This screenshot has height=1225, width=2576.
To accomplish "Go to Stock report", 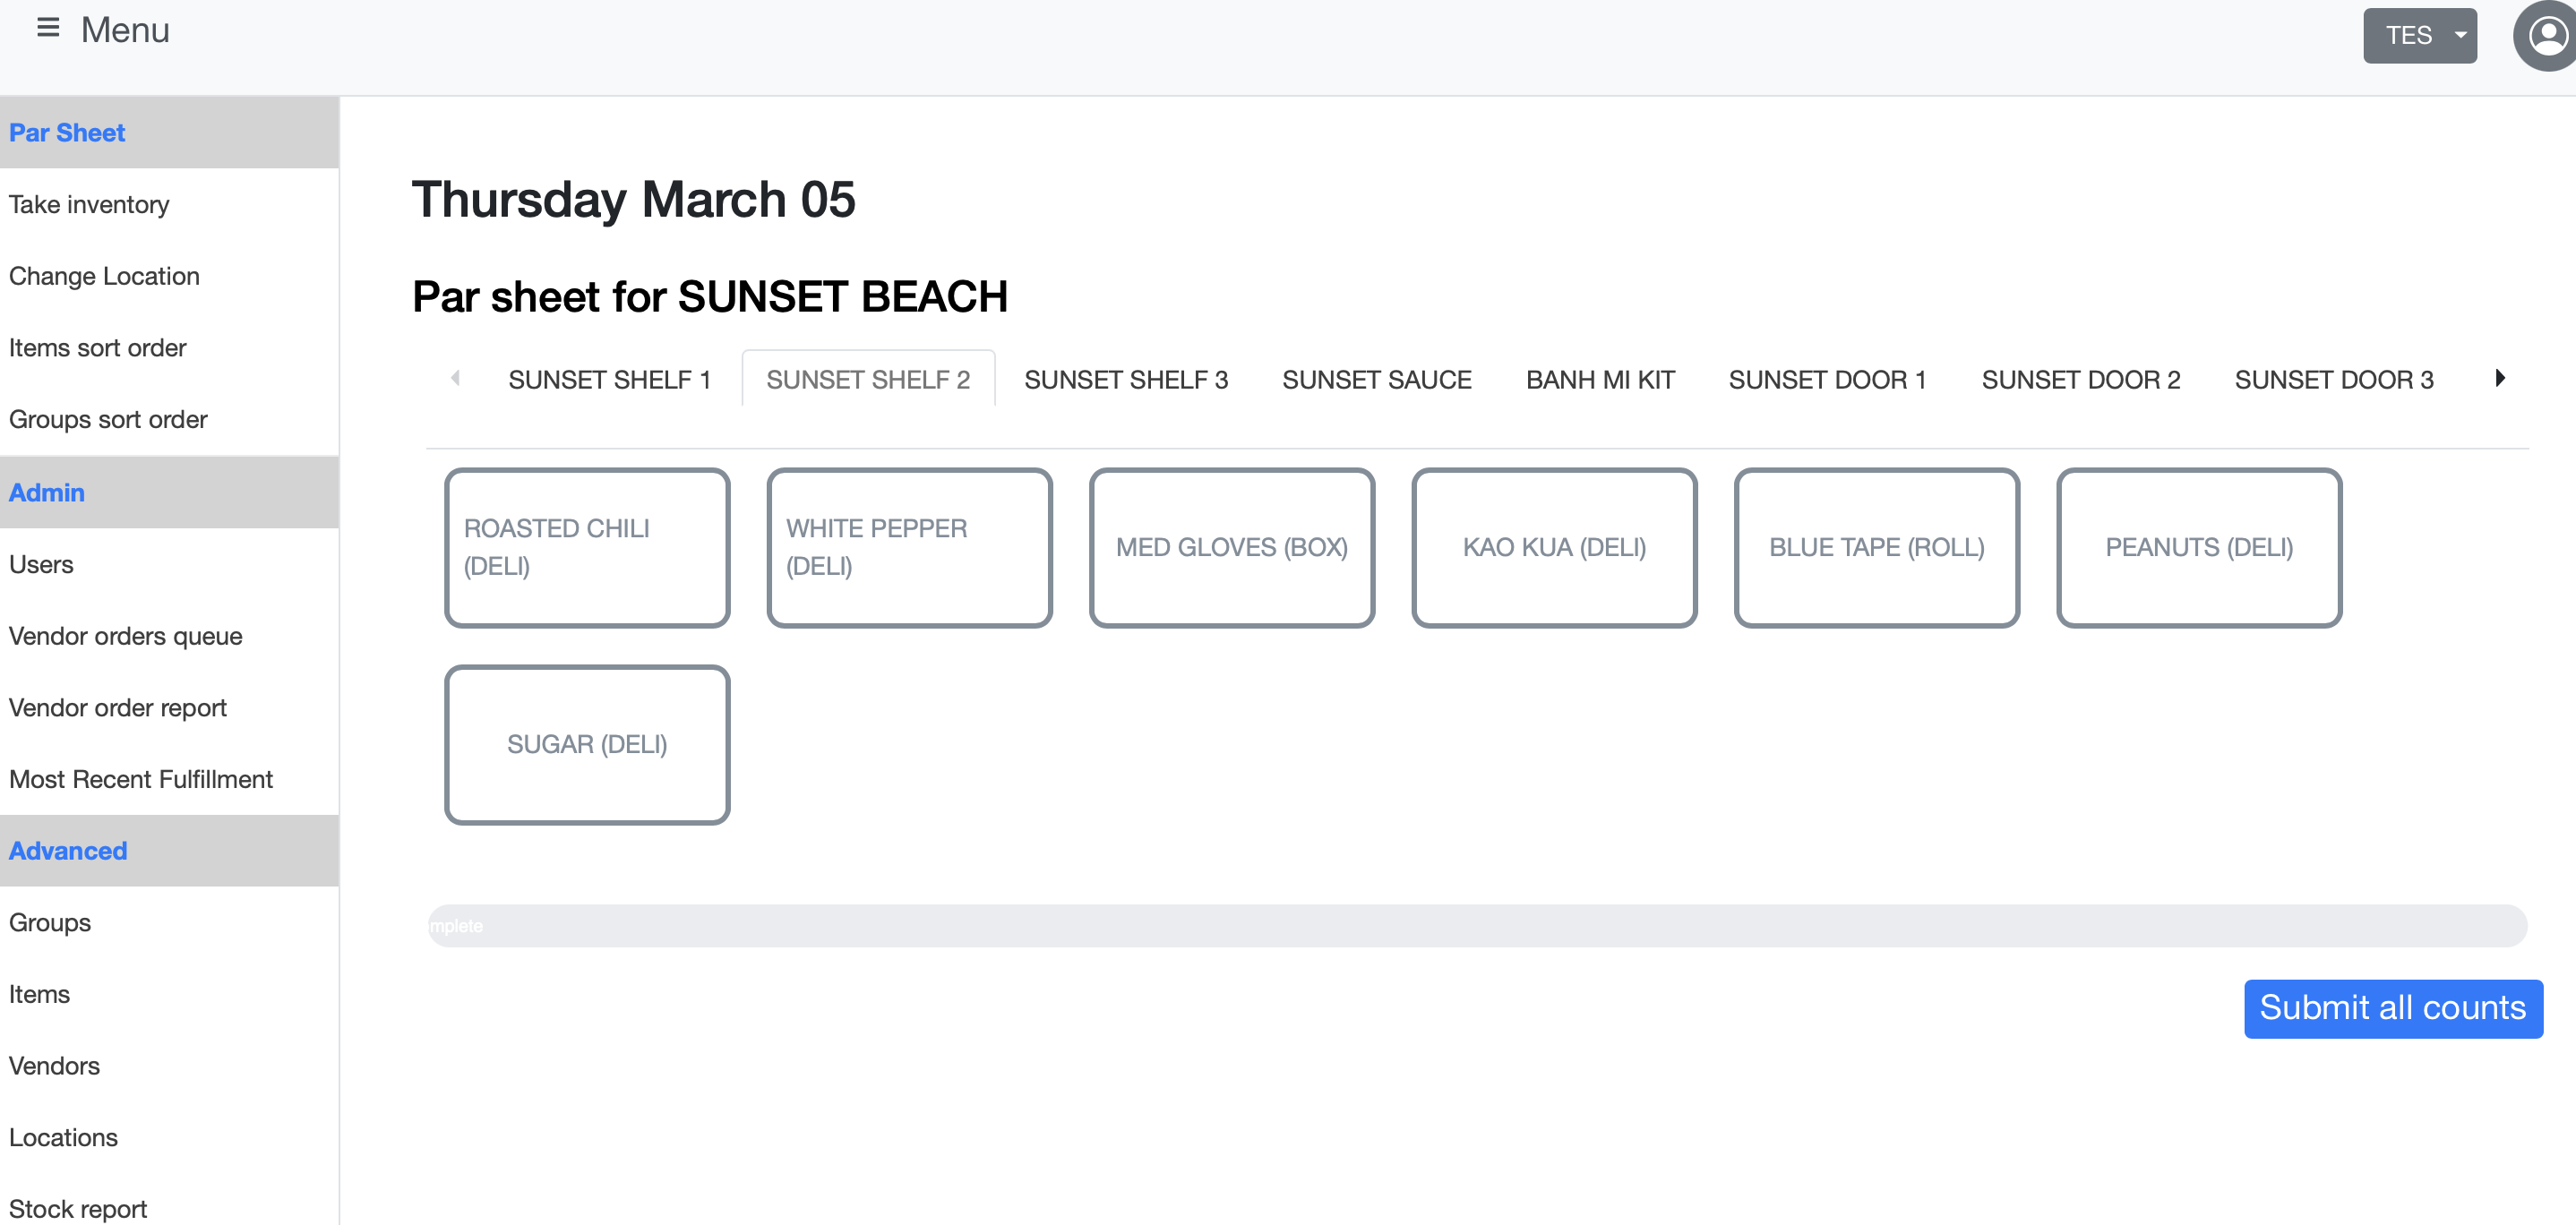I will pyautogui.click(x=78, y=1208).
